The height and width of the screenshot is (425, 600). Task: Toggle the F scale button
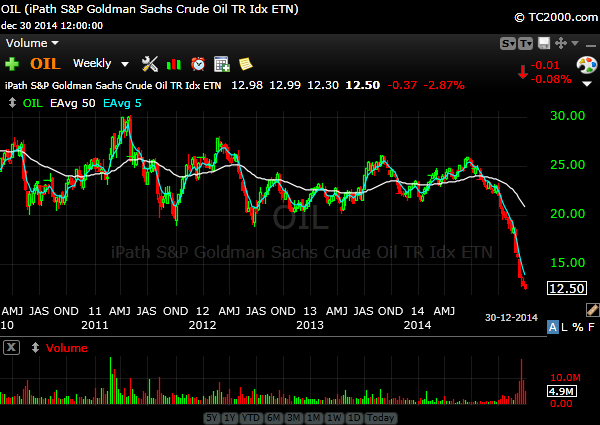[x=592, y=327]
